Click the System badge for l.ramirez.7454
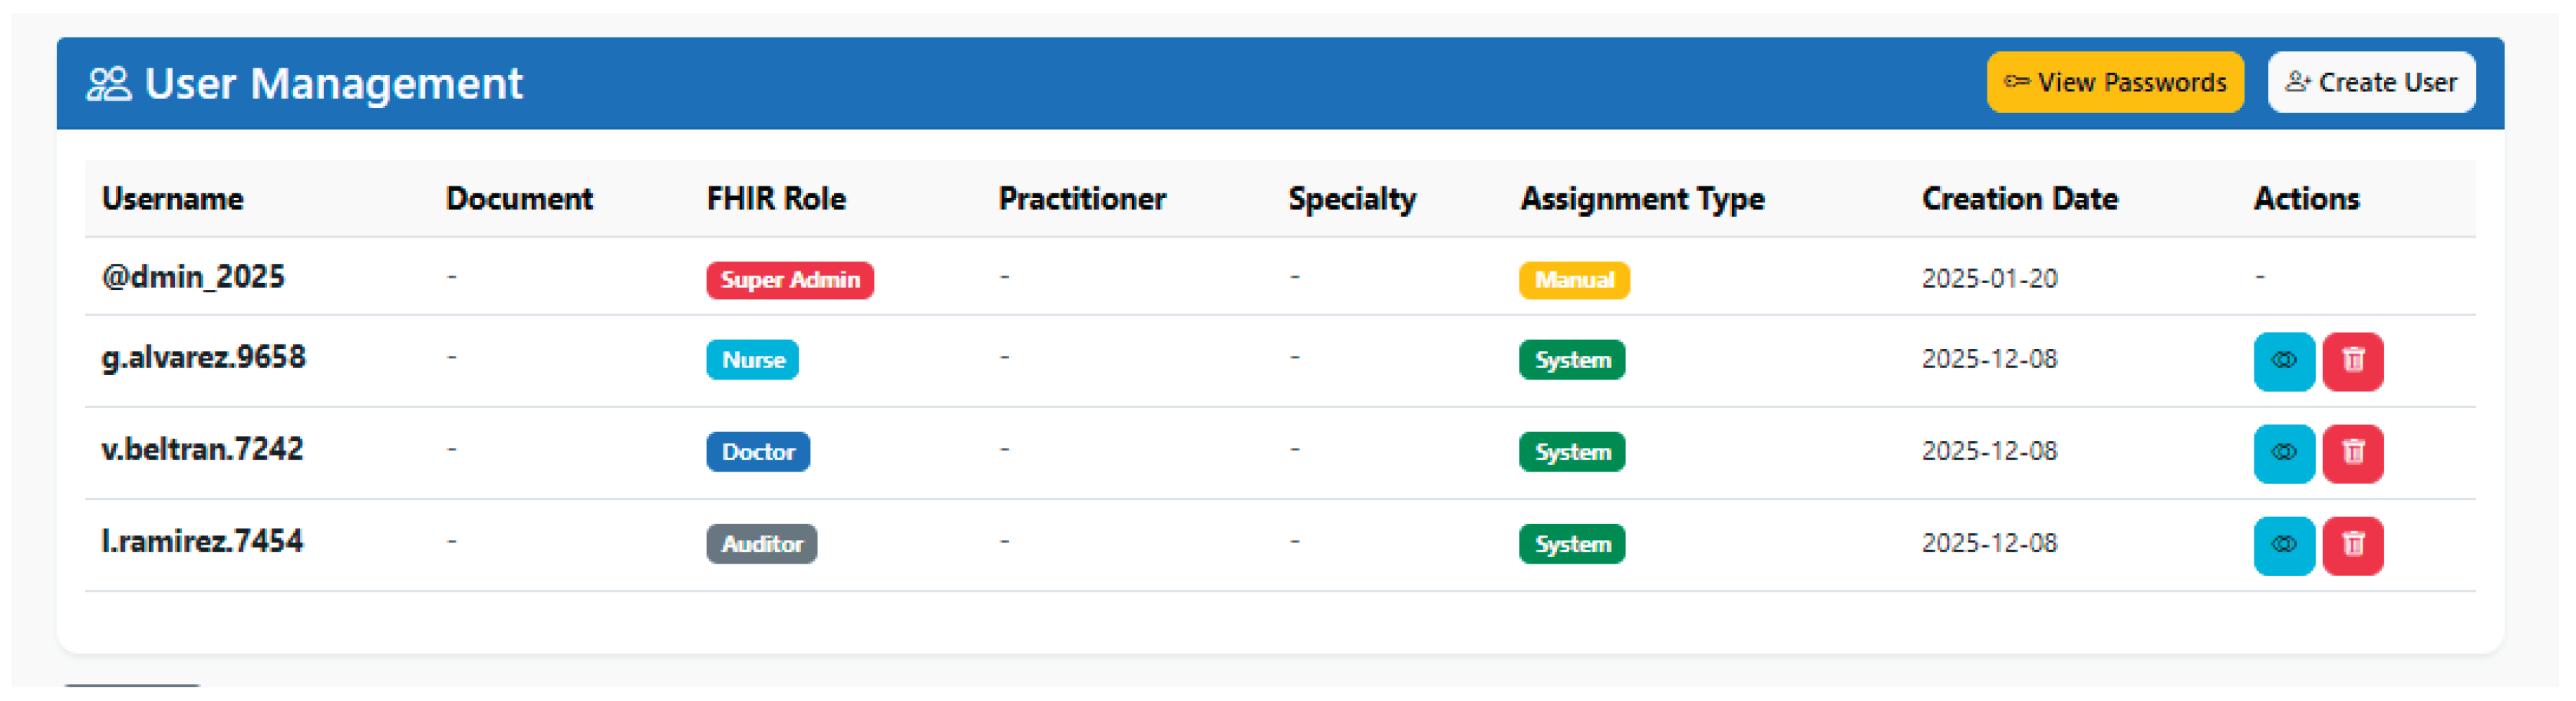 click(x=1571, y=544)
